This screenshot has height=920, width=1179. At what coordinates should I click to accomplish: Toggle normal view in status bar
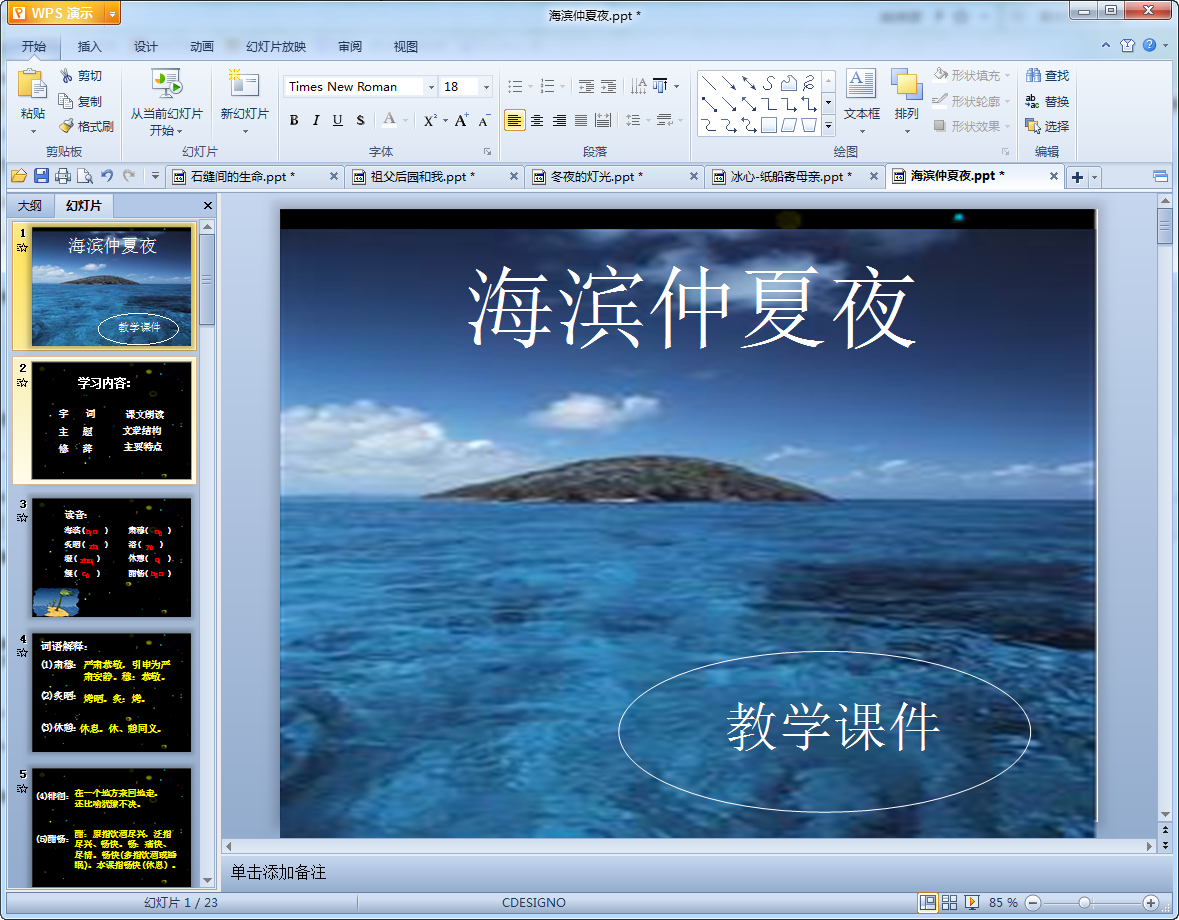pyautogui.click(x=928, y=902)
